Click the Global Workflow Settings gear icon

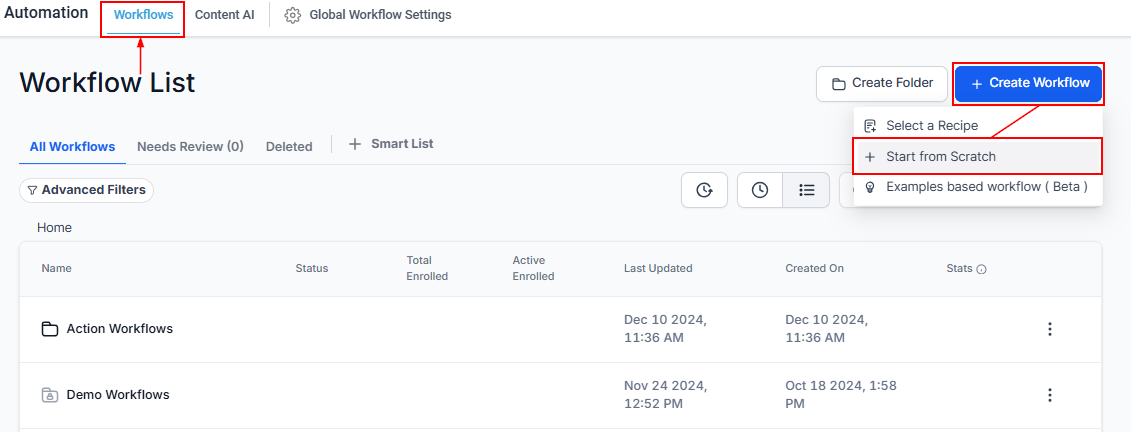tap(293, 16)
